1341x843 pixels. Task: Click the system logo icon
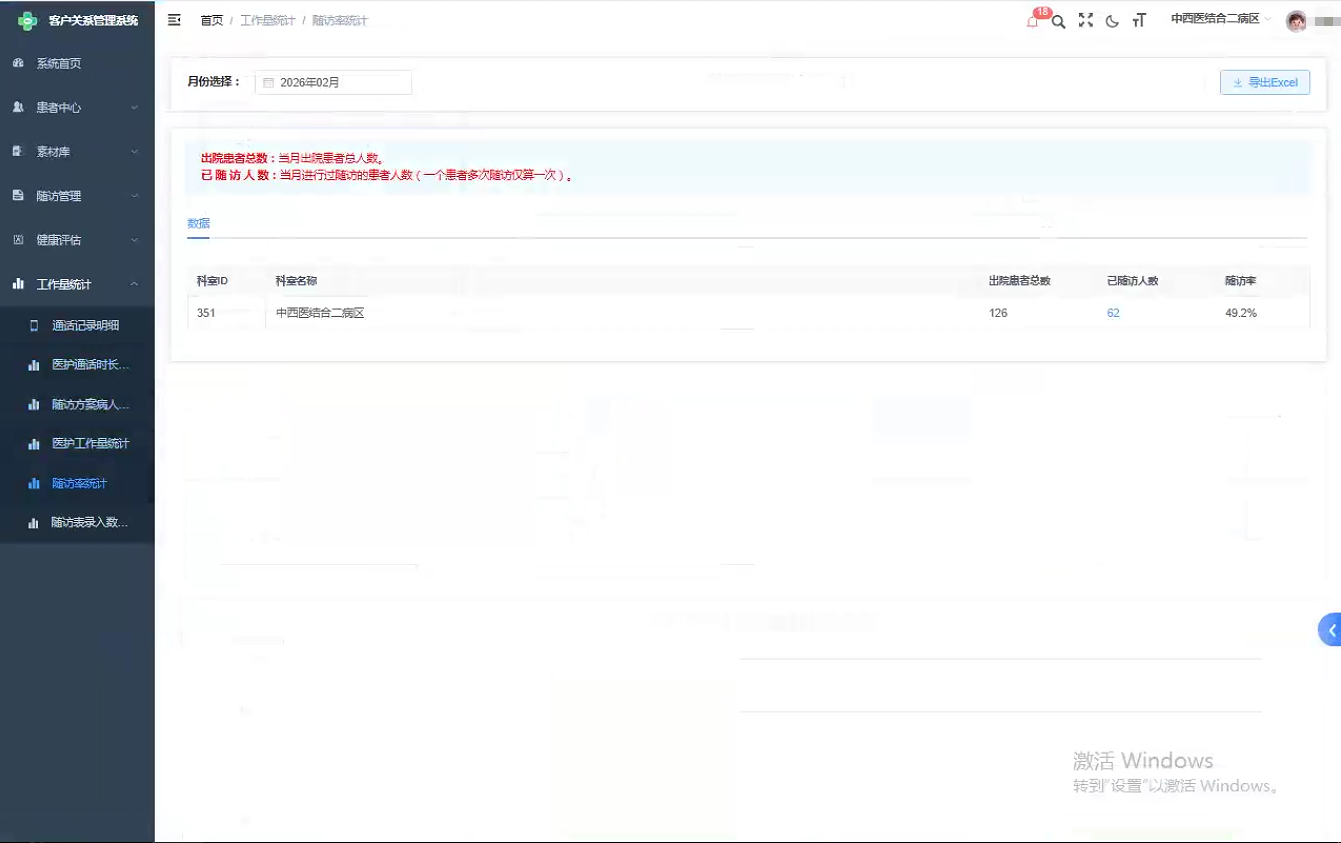[x=28, y=20]
